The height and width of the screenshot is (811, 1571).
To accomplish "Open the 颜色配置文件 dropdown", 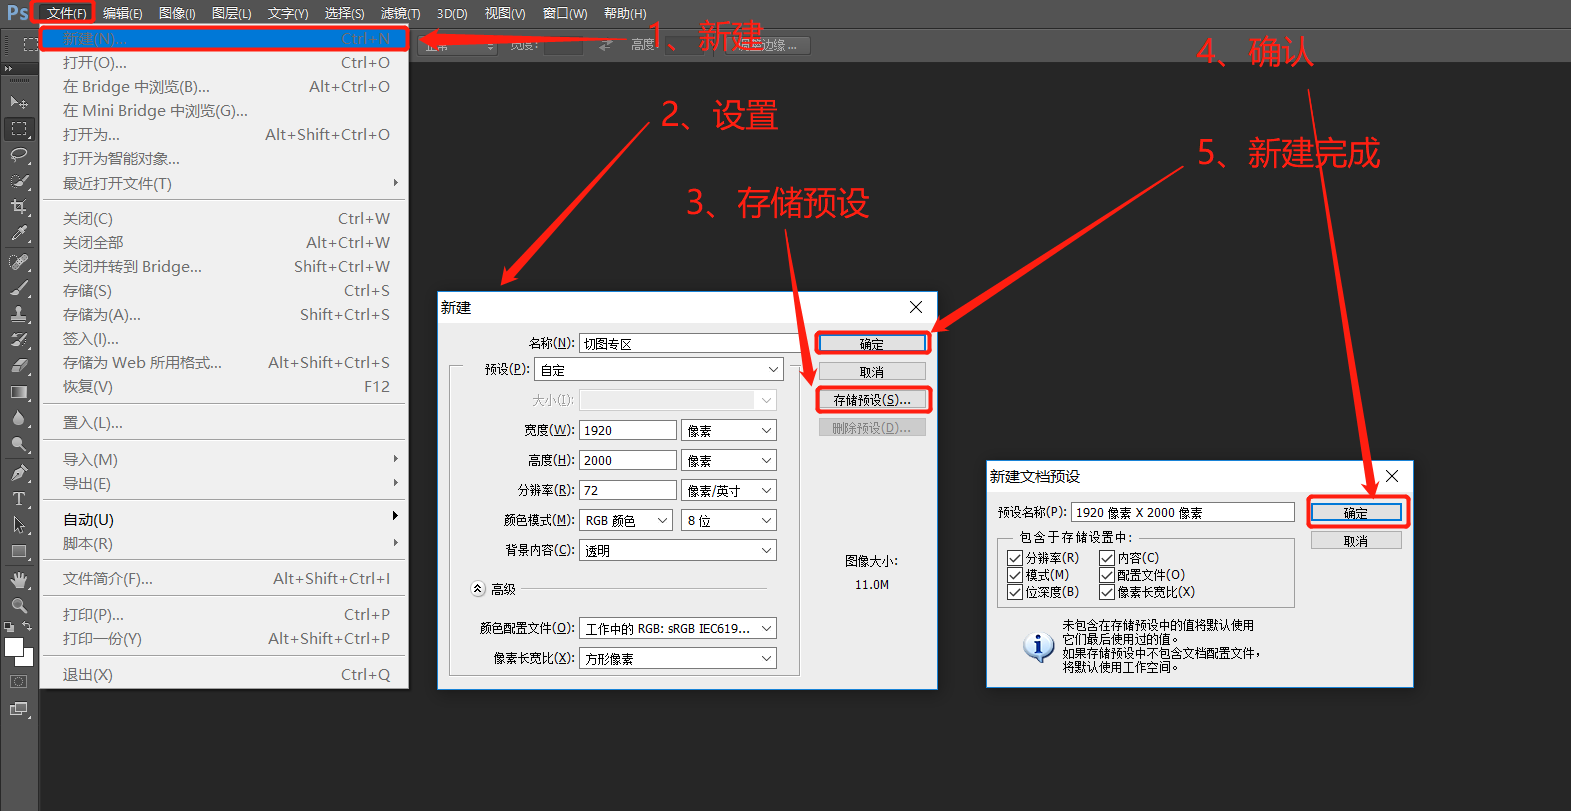I will 678,628.
